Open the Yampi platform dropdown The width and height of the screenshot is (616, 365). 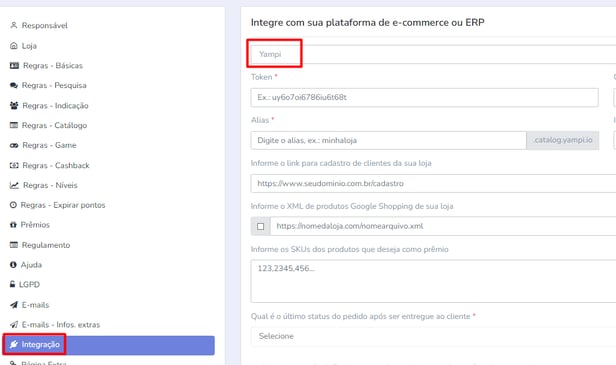tap(433, 54)
